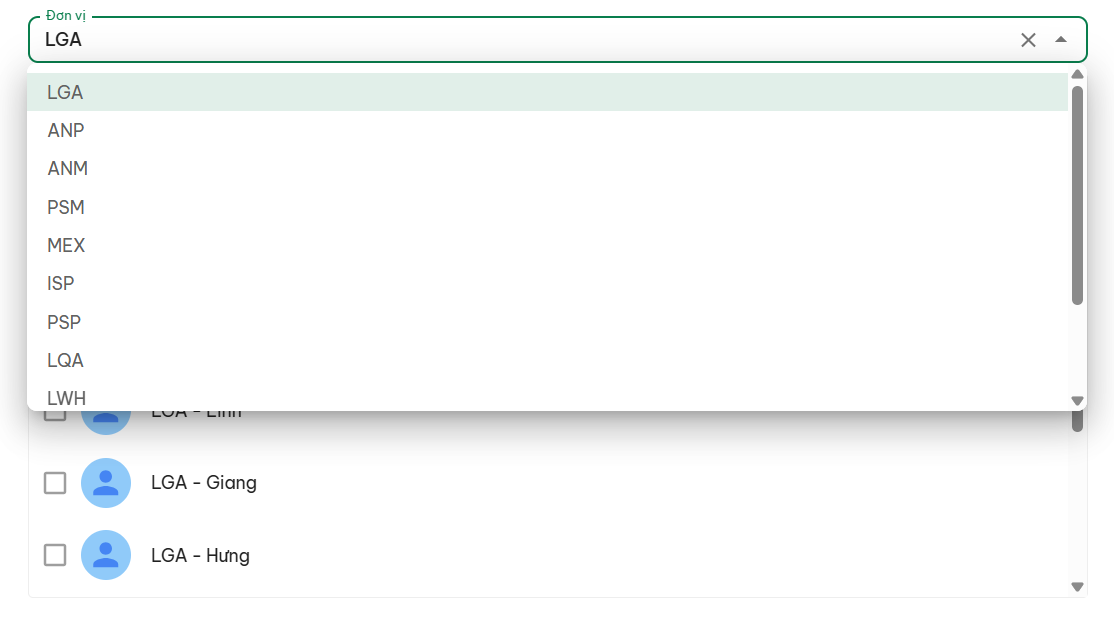Select LGA option in the list
This screenshot has width=1114, height=620.
click(x=547, y=92)
